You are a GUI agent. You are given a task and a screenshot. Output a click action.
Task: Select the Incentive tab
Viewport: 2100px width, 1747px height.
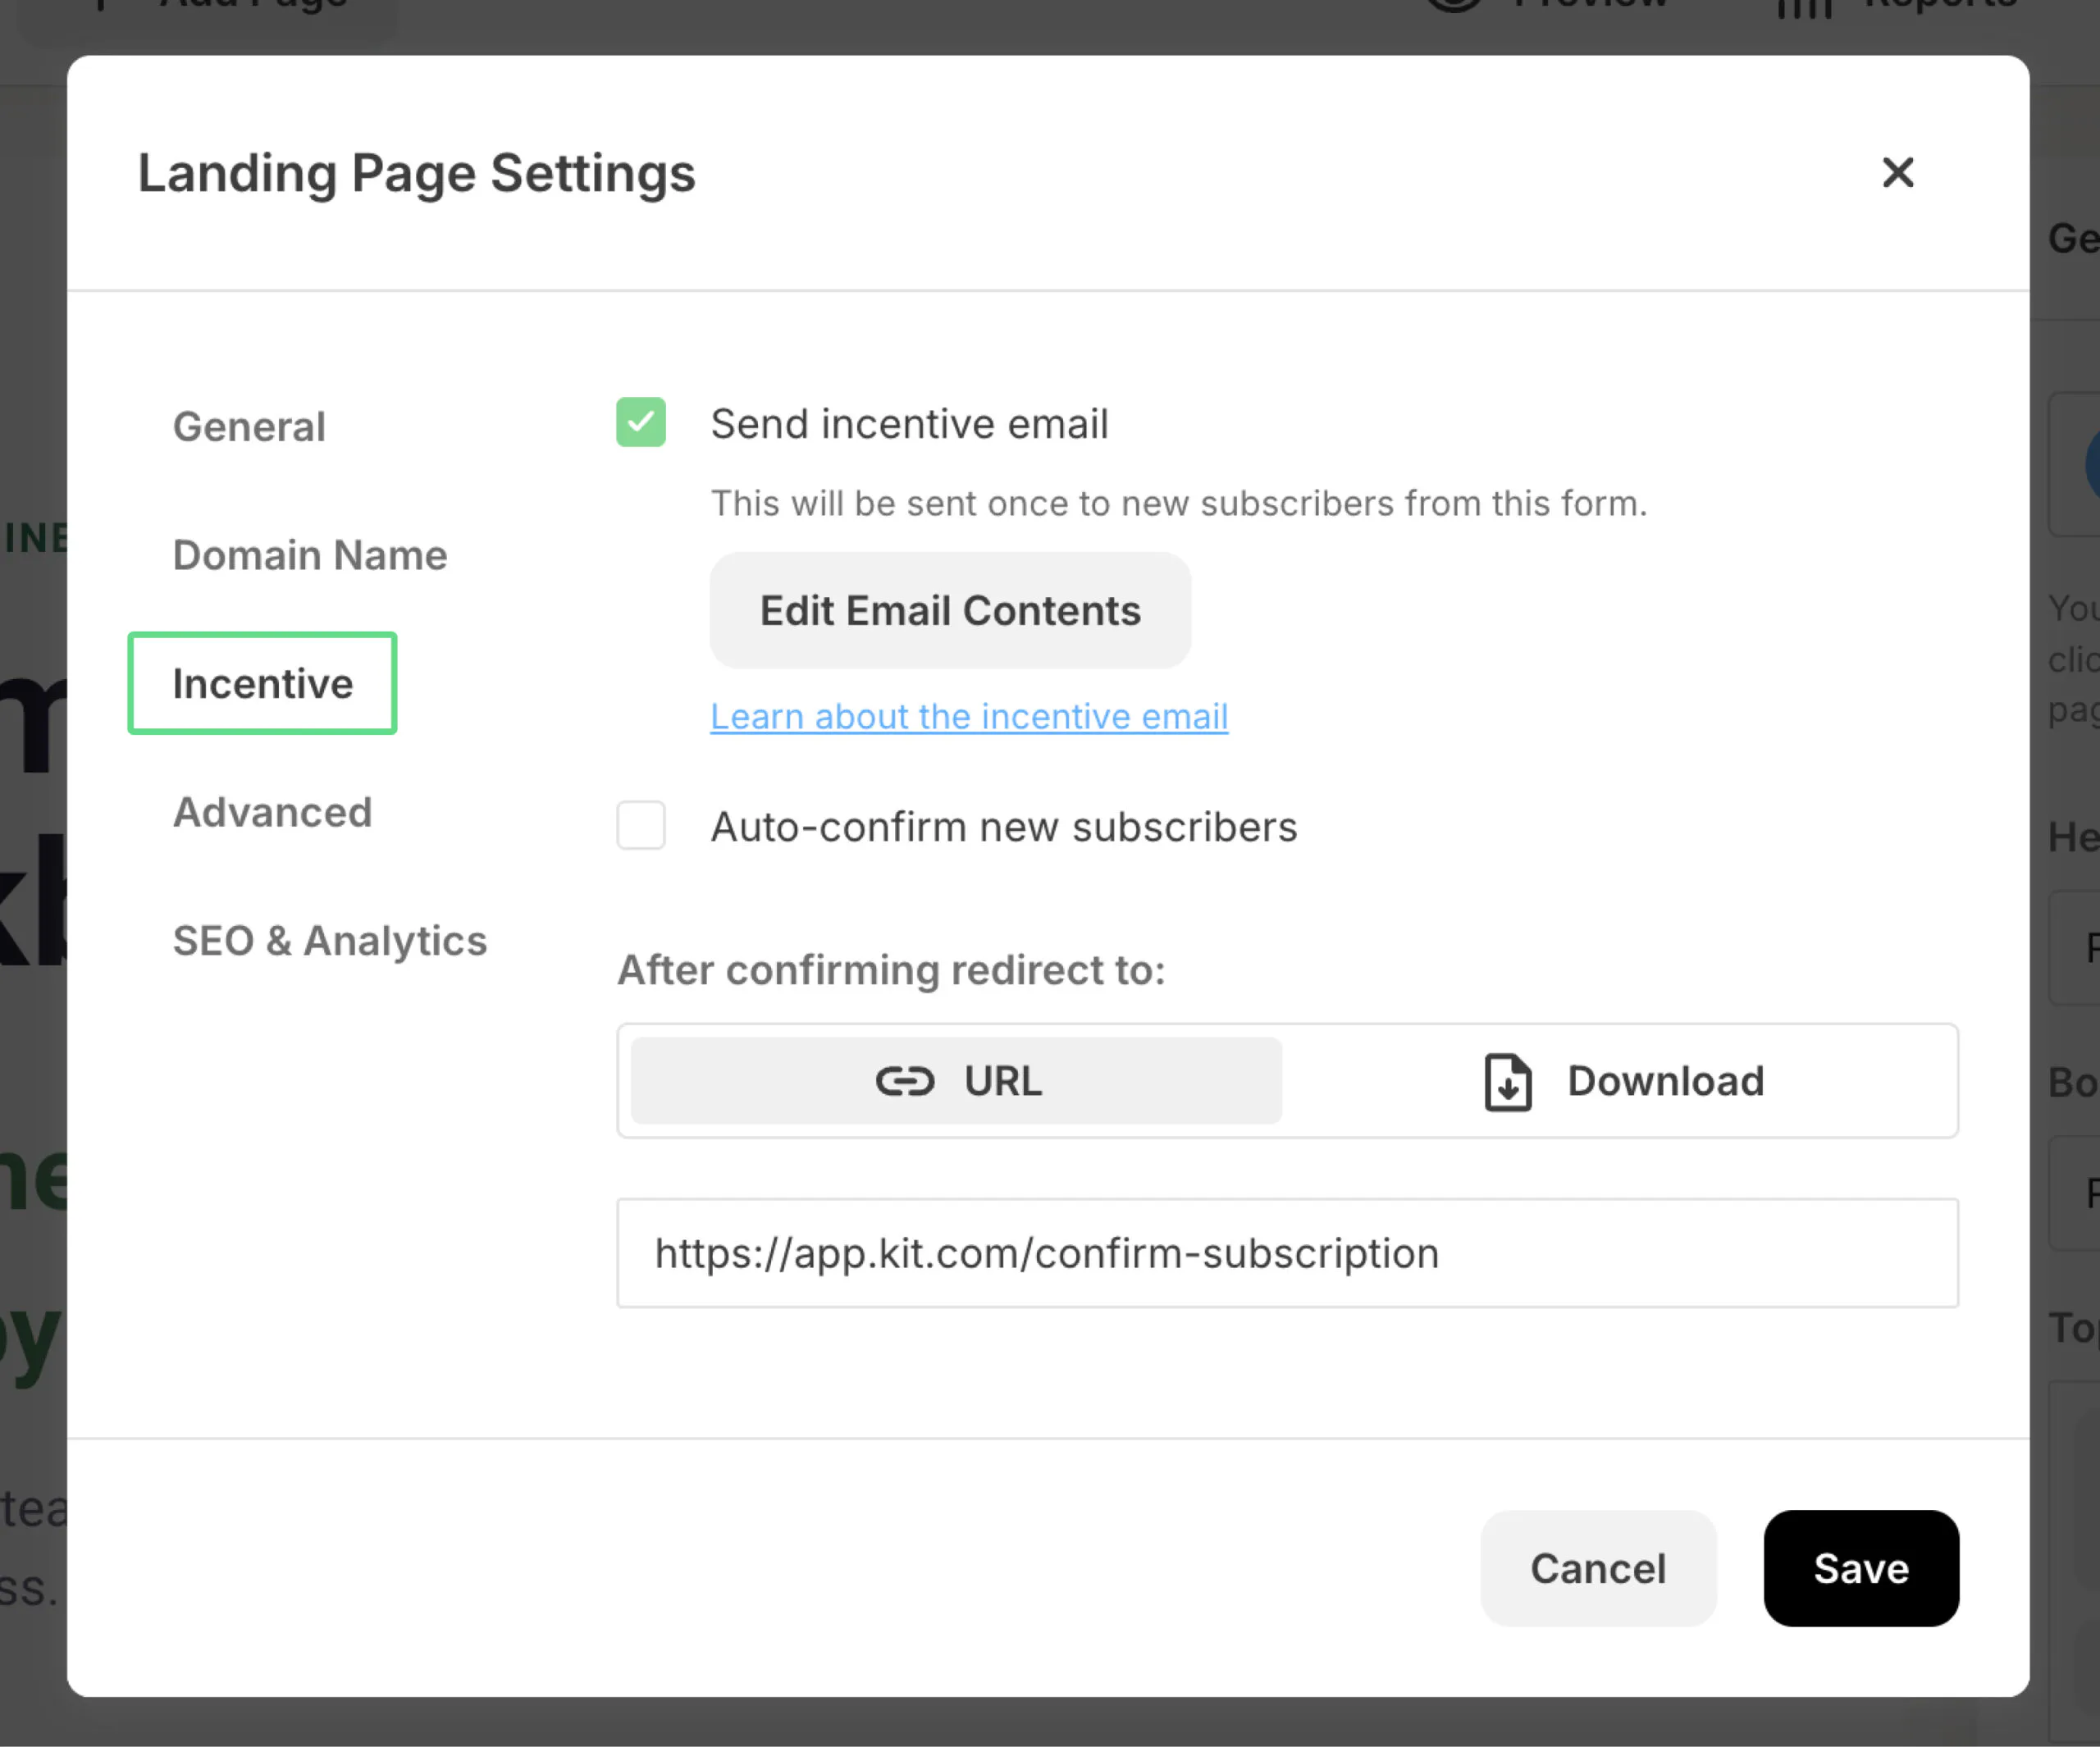coord(262,684)
